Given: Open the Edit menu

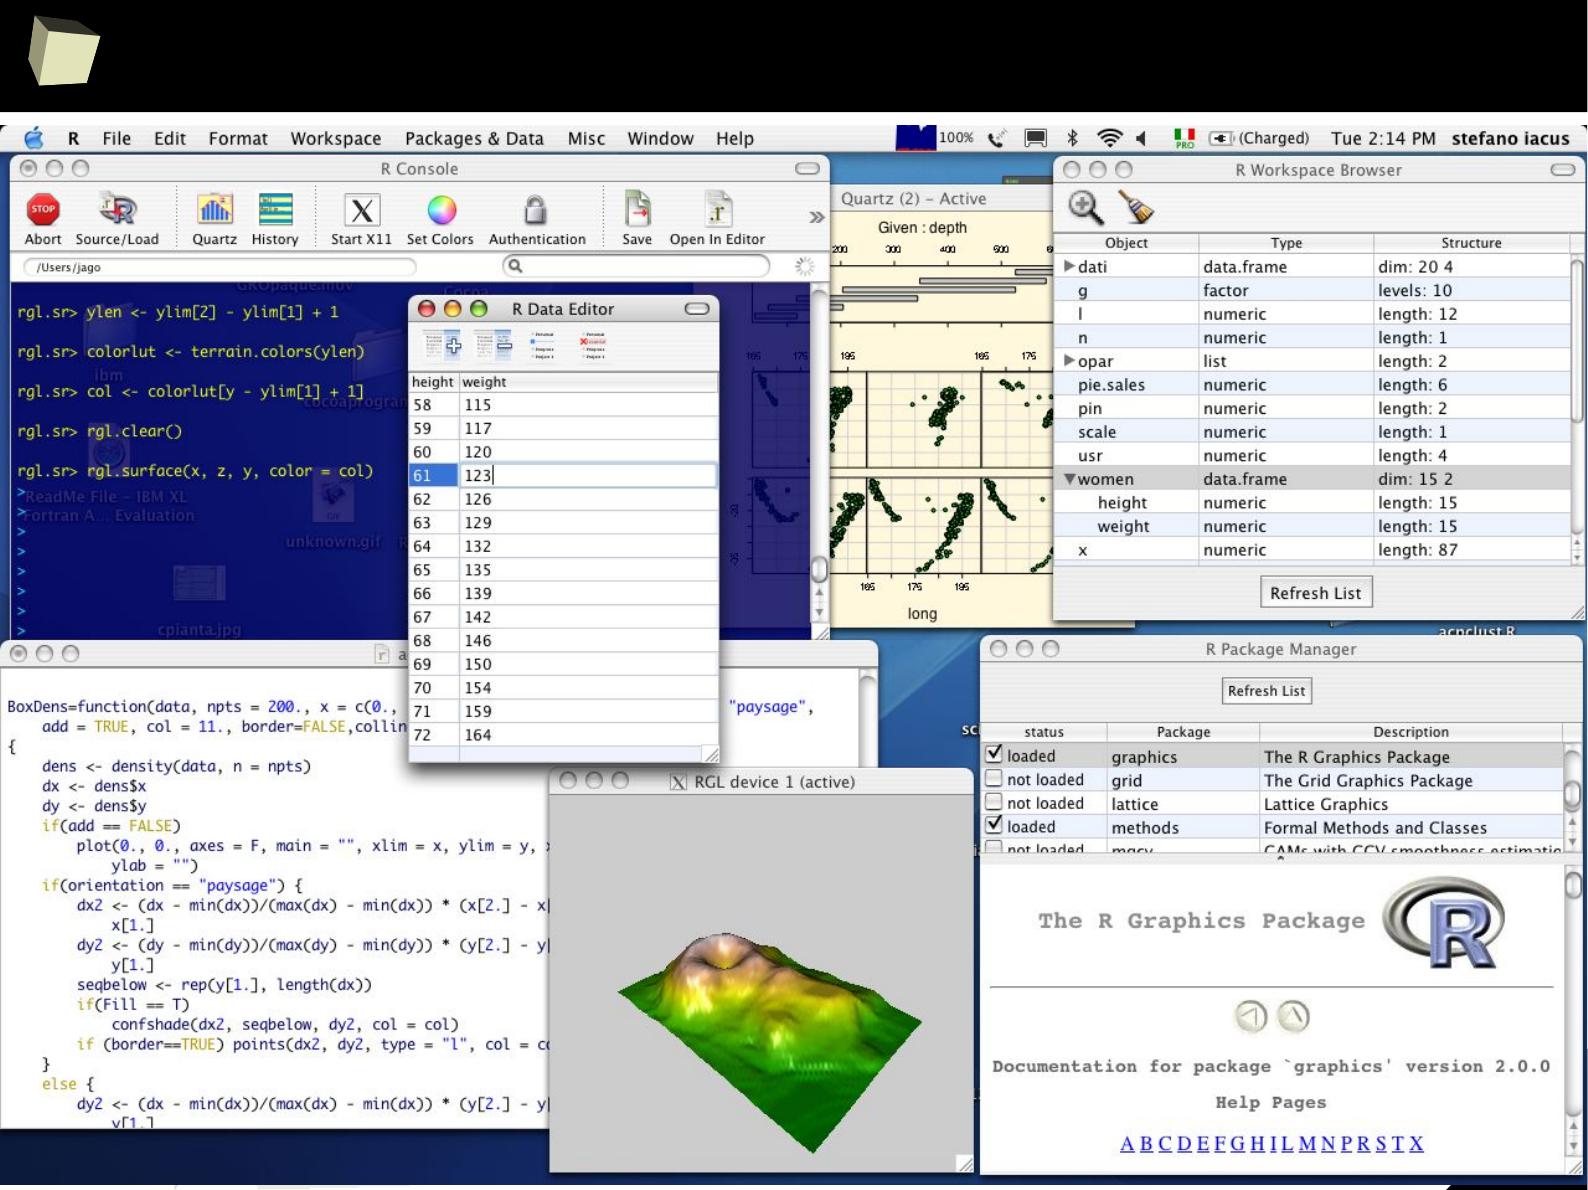Looking at the screenshot, I should (170, 138).
